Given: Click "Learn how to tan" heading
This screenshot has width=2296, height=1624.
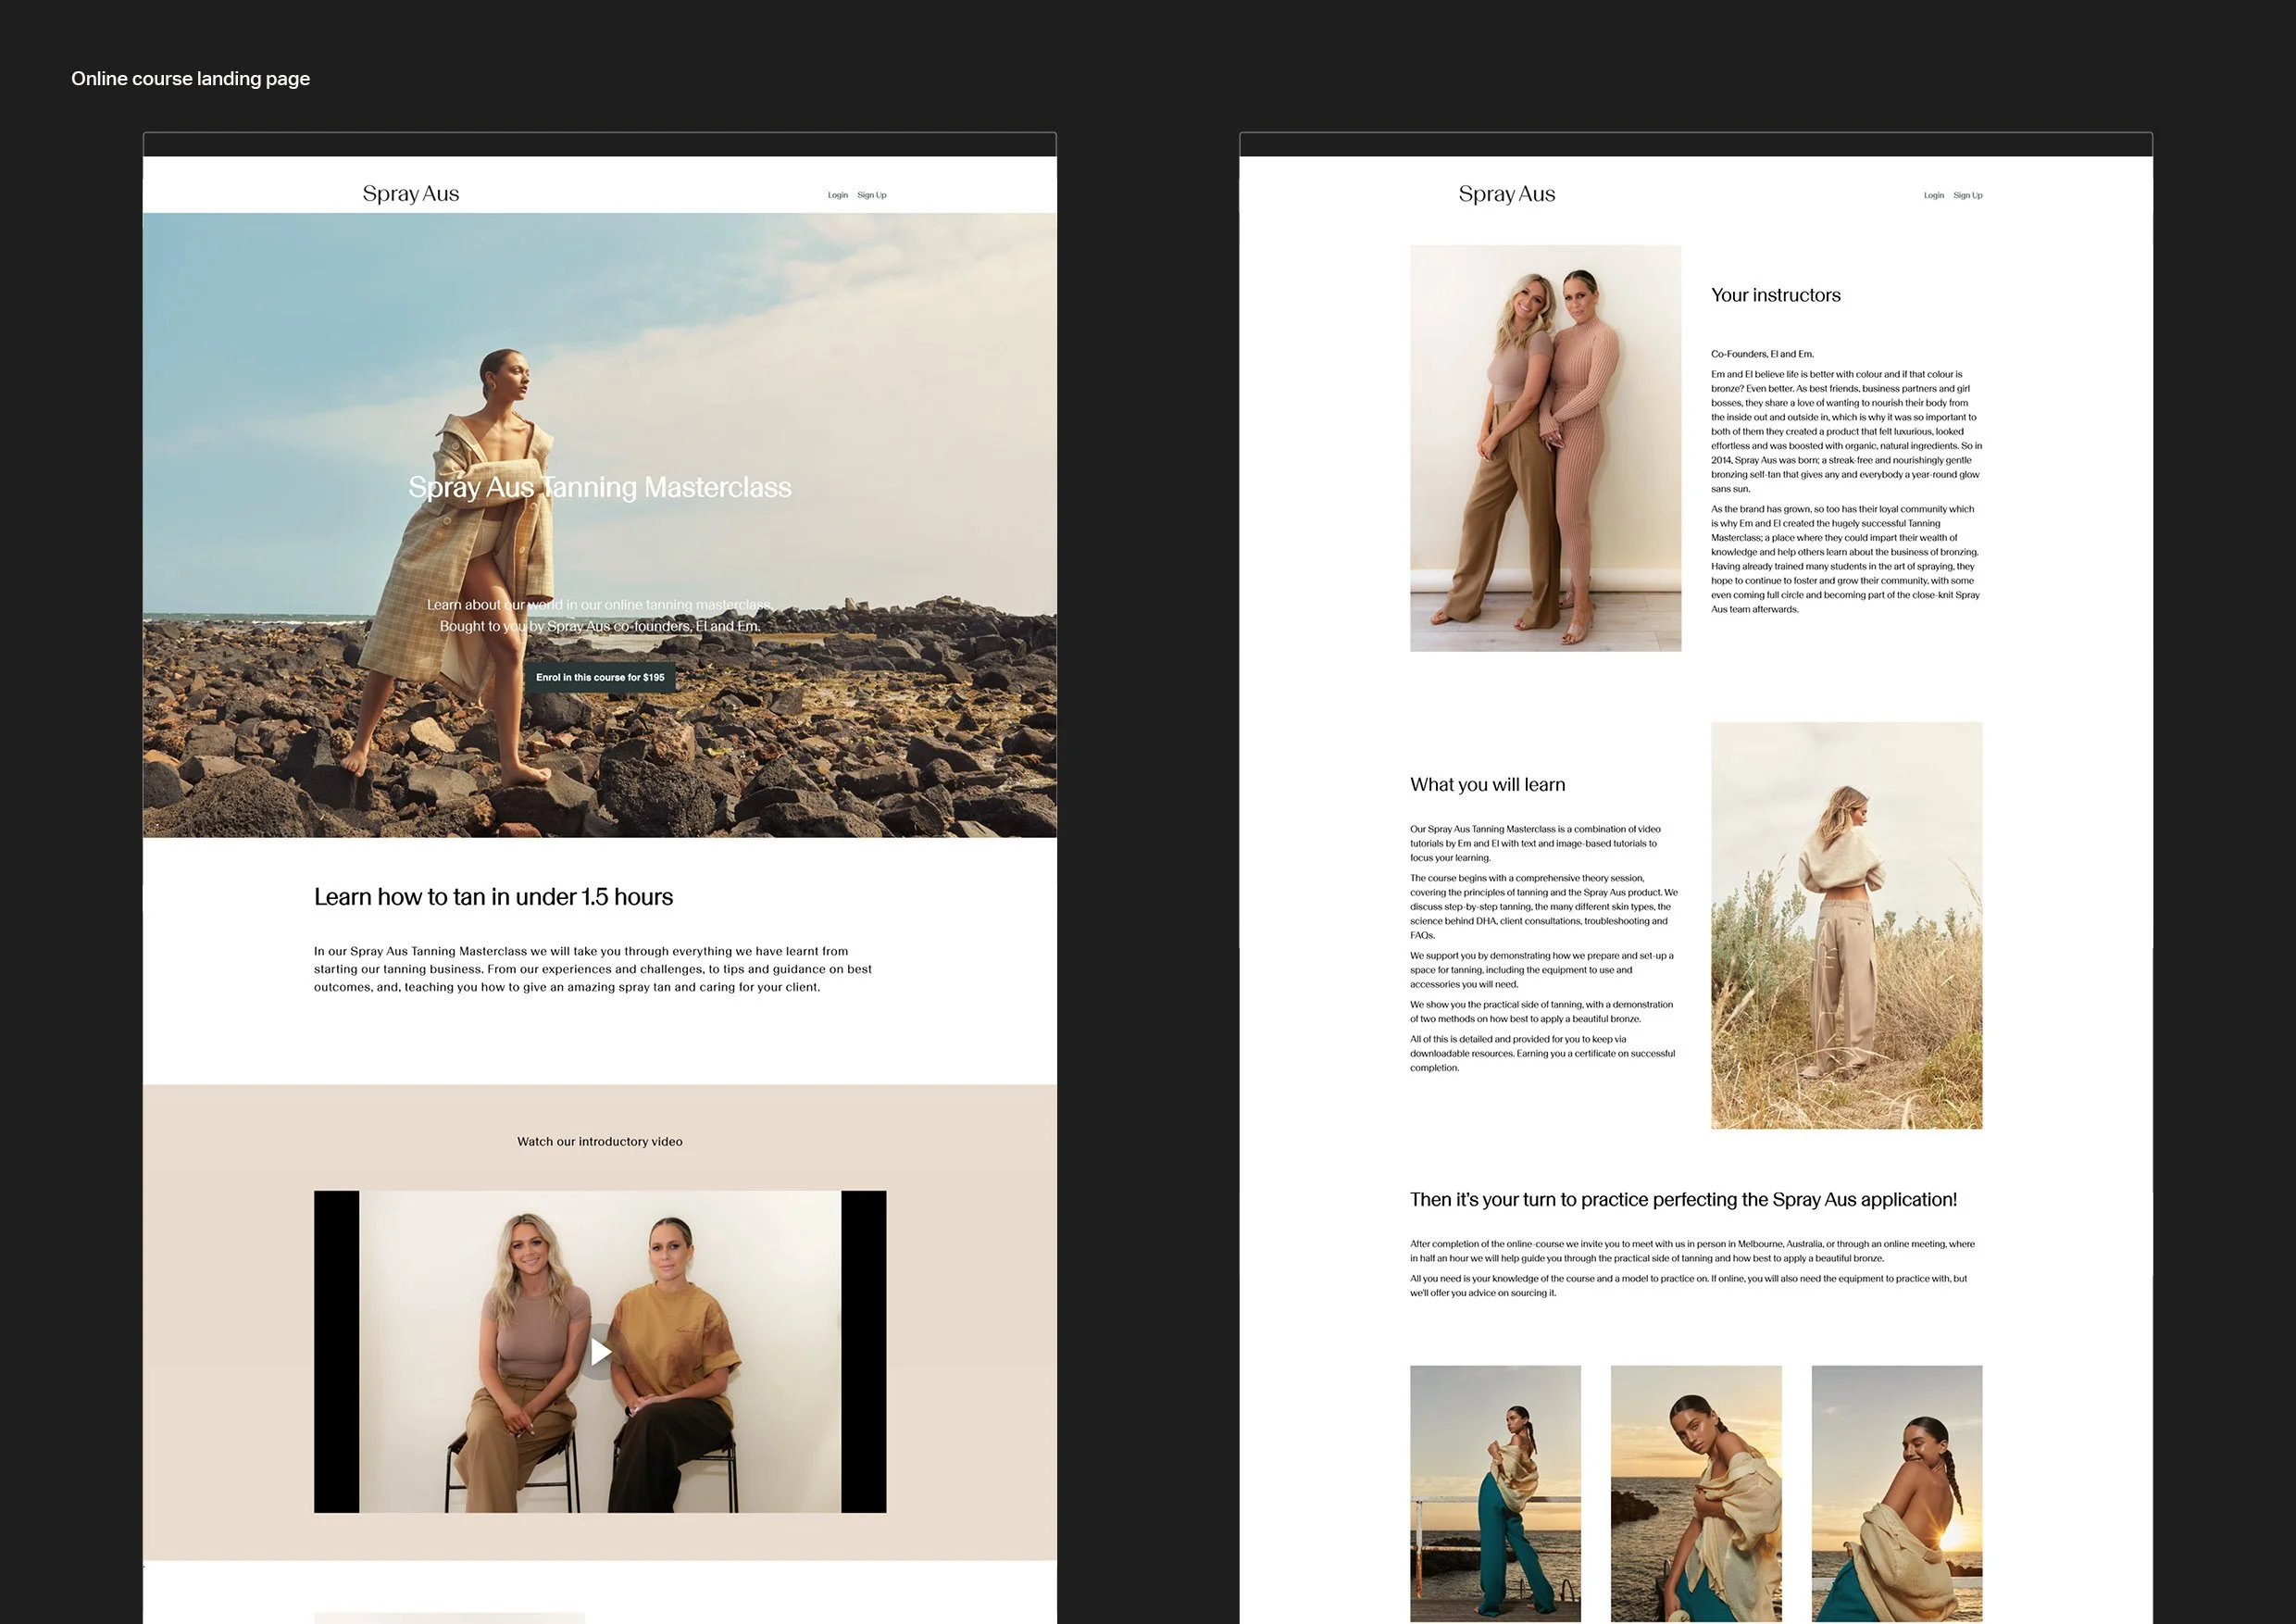Looking at the screenshot, I should click(493, 897).
